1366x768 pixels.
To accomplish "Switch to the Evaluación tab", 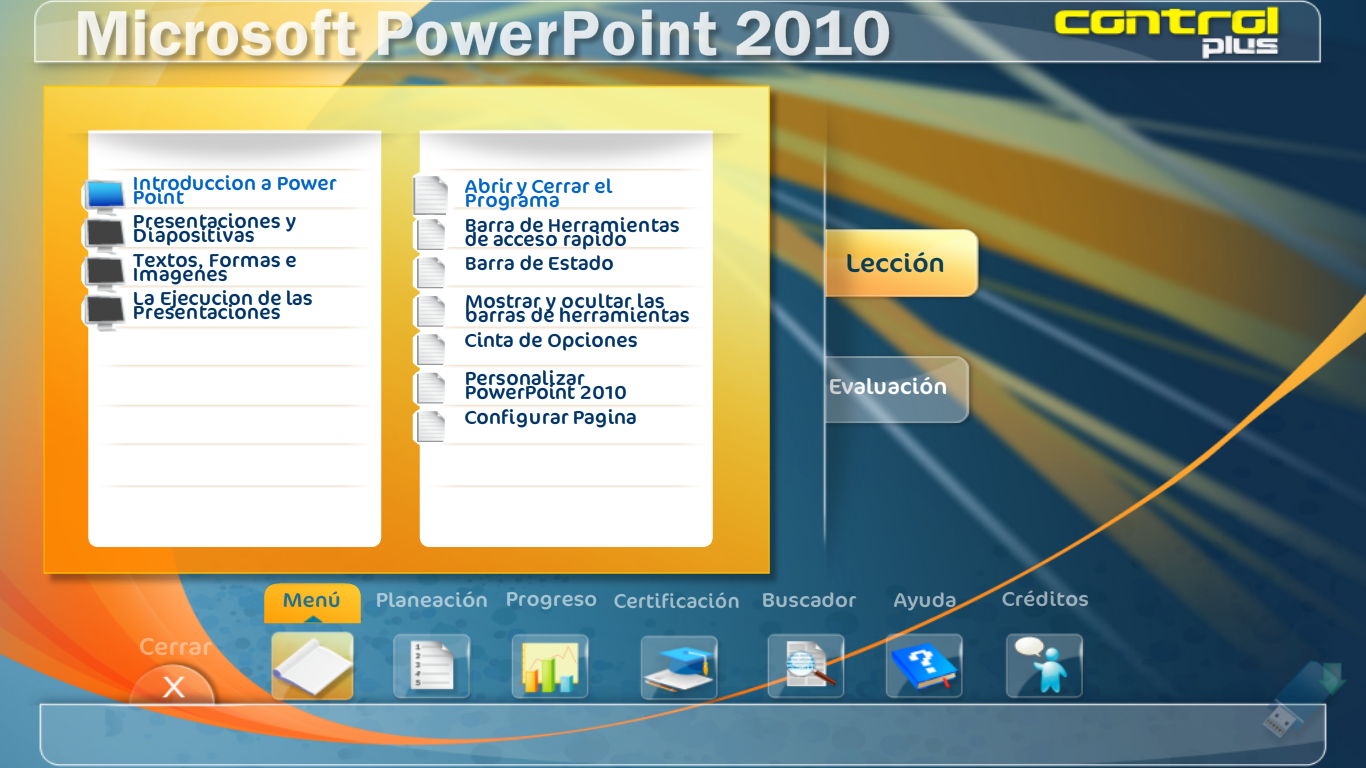I will [x=897, y=389].
